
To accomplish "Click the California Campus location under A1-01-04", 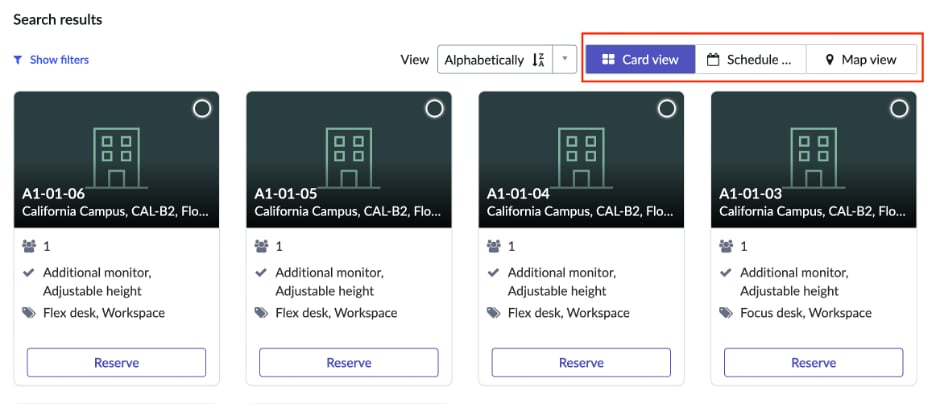I will [580, 211].
